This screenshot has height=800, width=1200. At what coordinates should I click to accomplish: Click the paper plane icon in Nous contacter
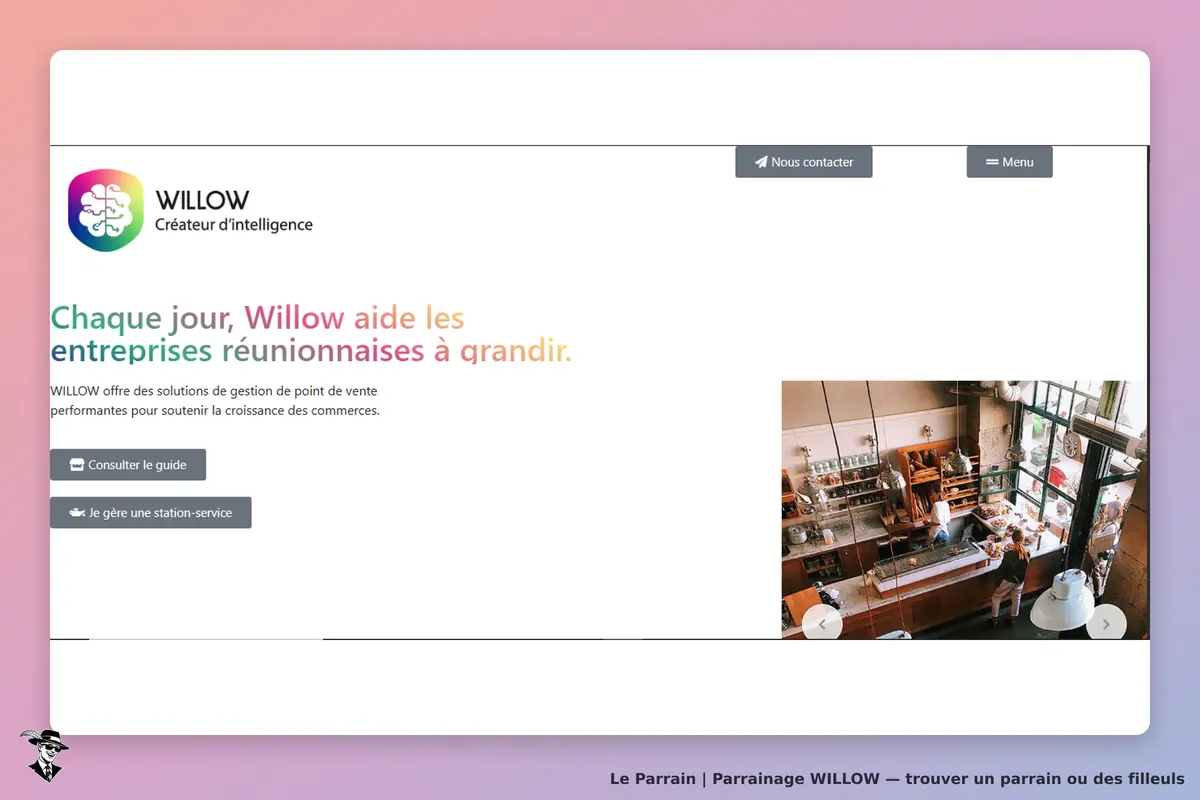[x=761, y=162]
